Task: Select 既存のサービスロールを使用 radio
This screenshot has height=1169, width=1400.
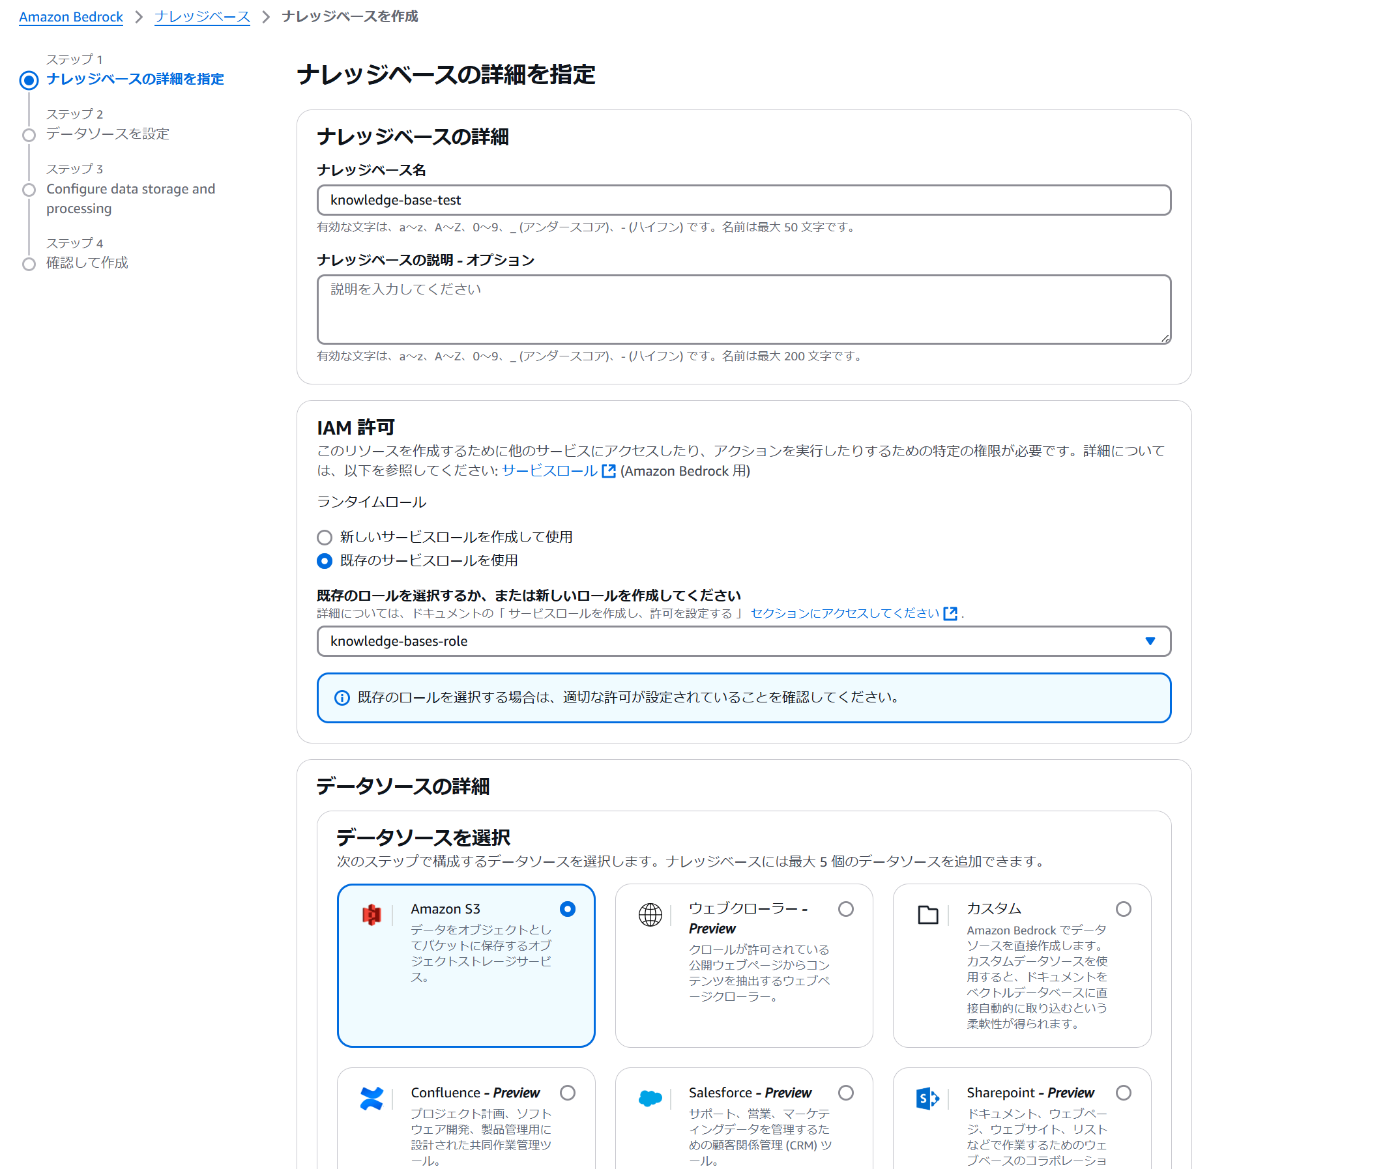Action: click(x=324, y=561)
